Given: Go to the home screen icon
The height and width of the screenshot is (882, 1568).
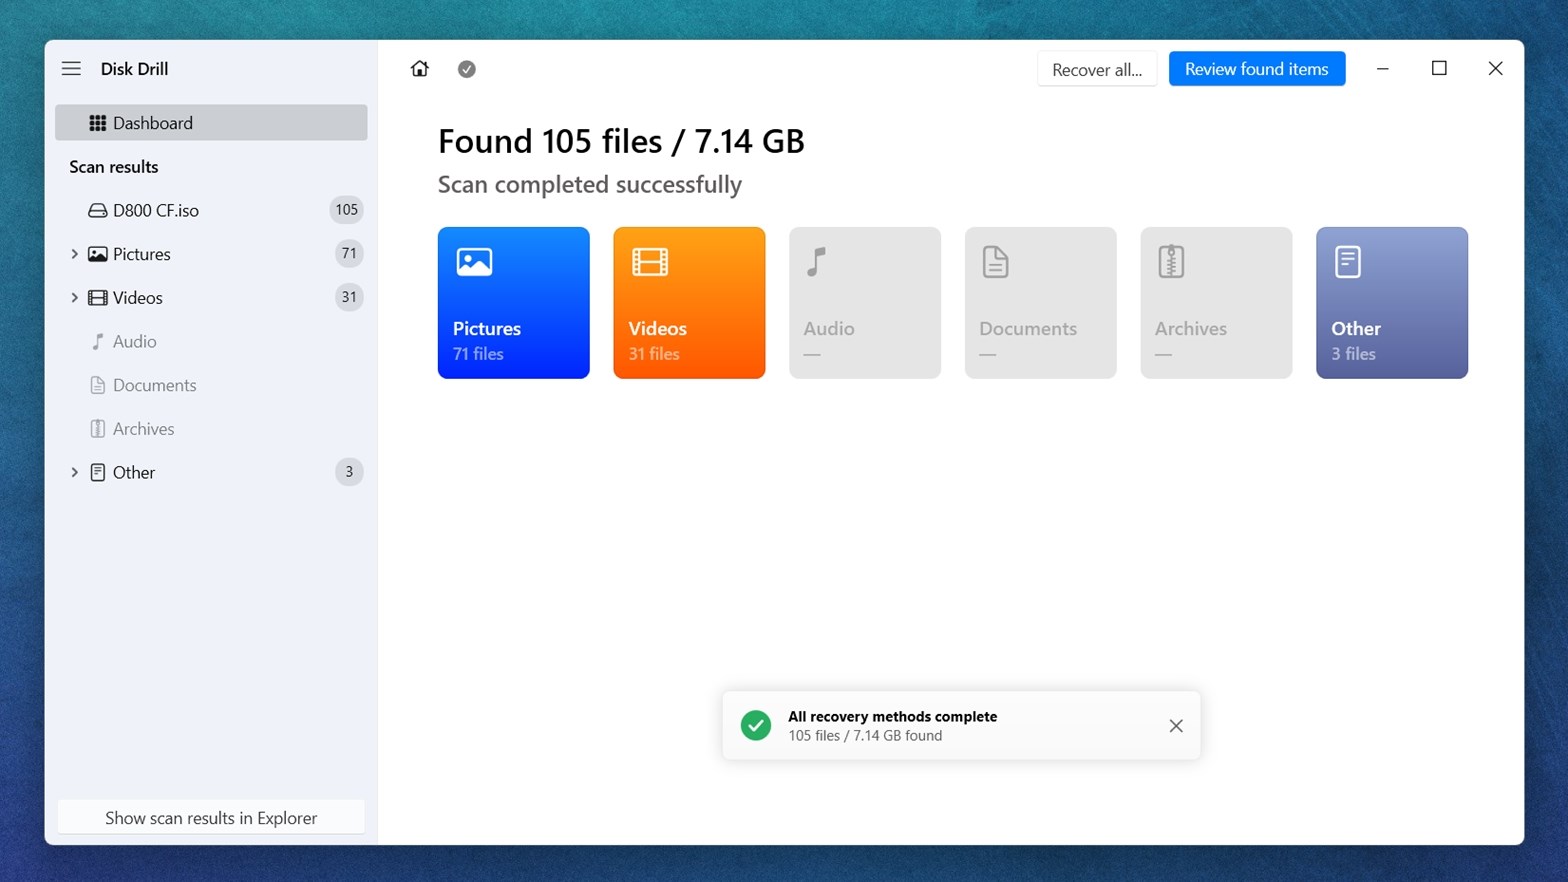Looking at the screenshot, I should (x=420, y=69).
